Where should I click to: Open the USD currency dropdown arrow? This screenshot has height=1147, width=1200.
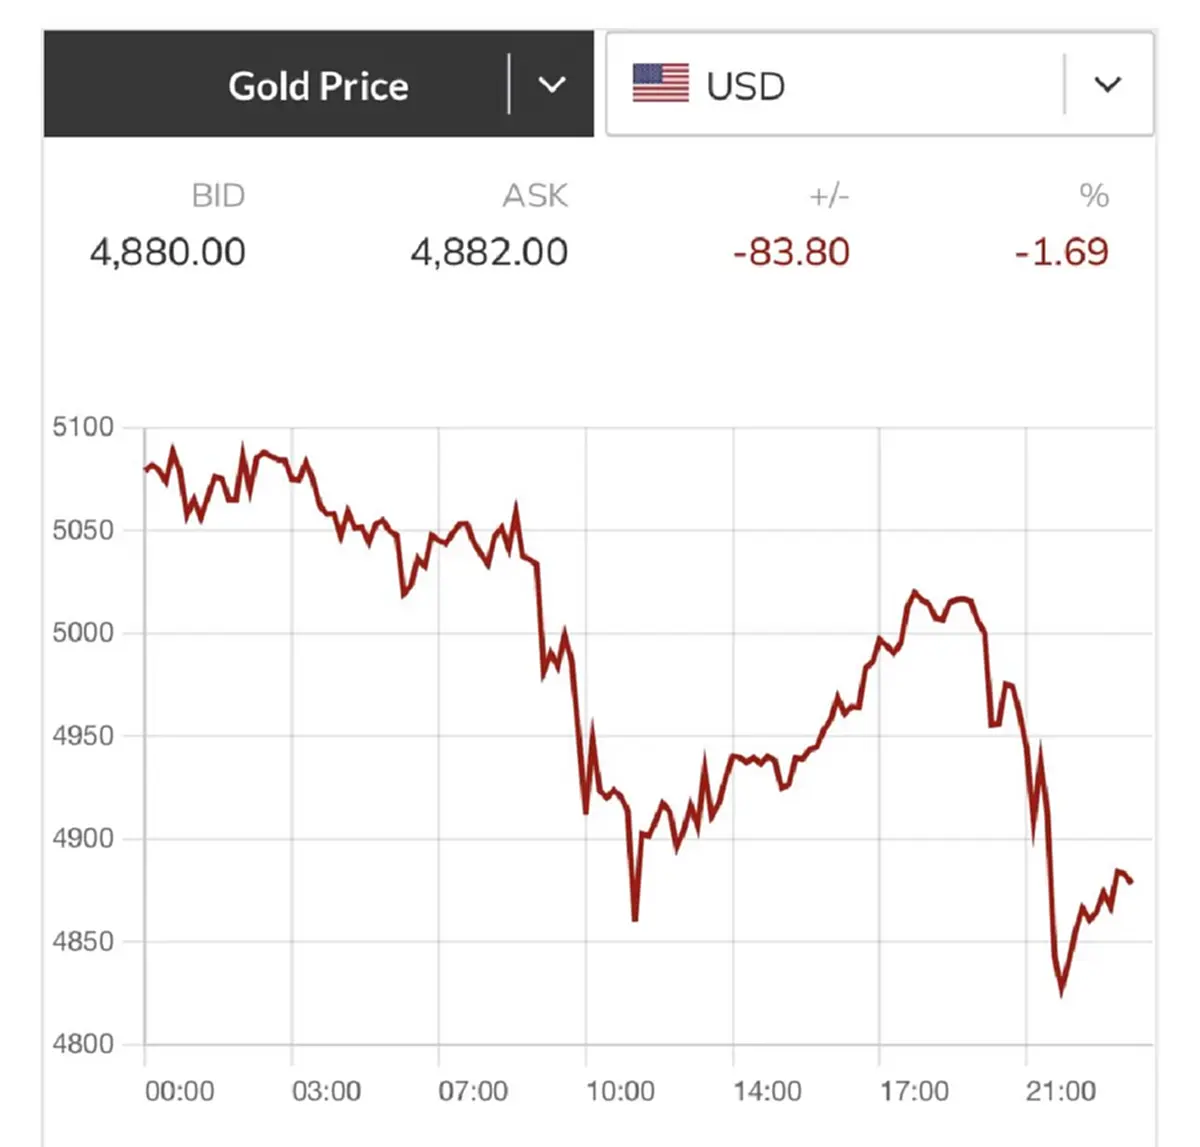coord(1107,85)
